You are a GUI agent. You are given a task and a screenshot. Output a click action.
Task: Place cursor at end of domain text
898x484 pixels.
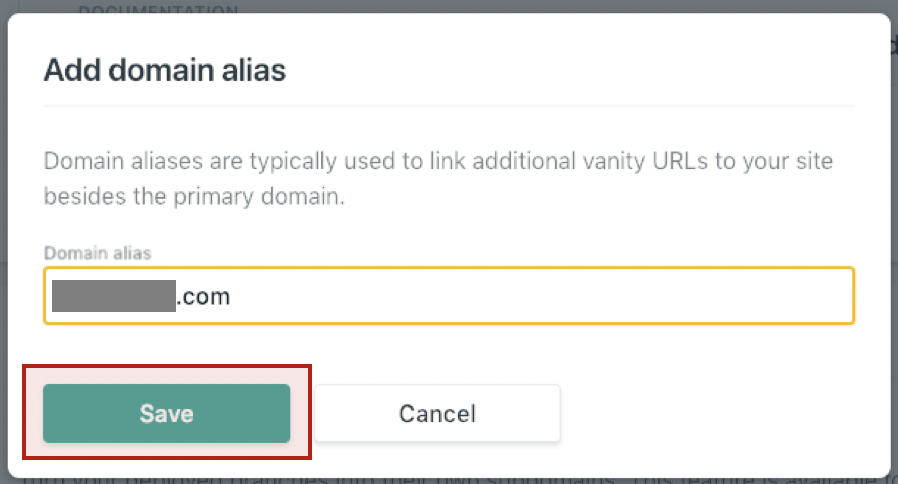click(231, 296)
